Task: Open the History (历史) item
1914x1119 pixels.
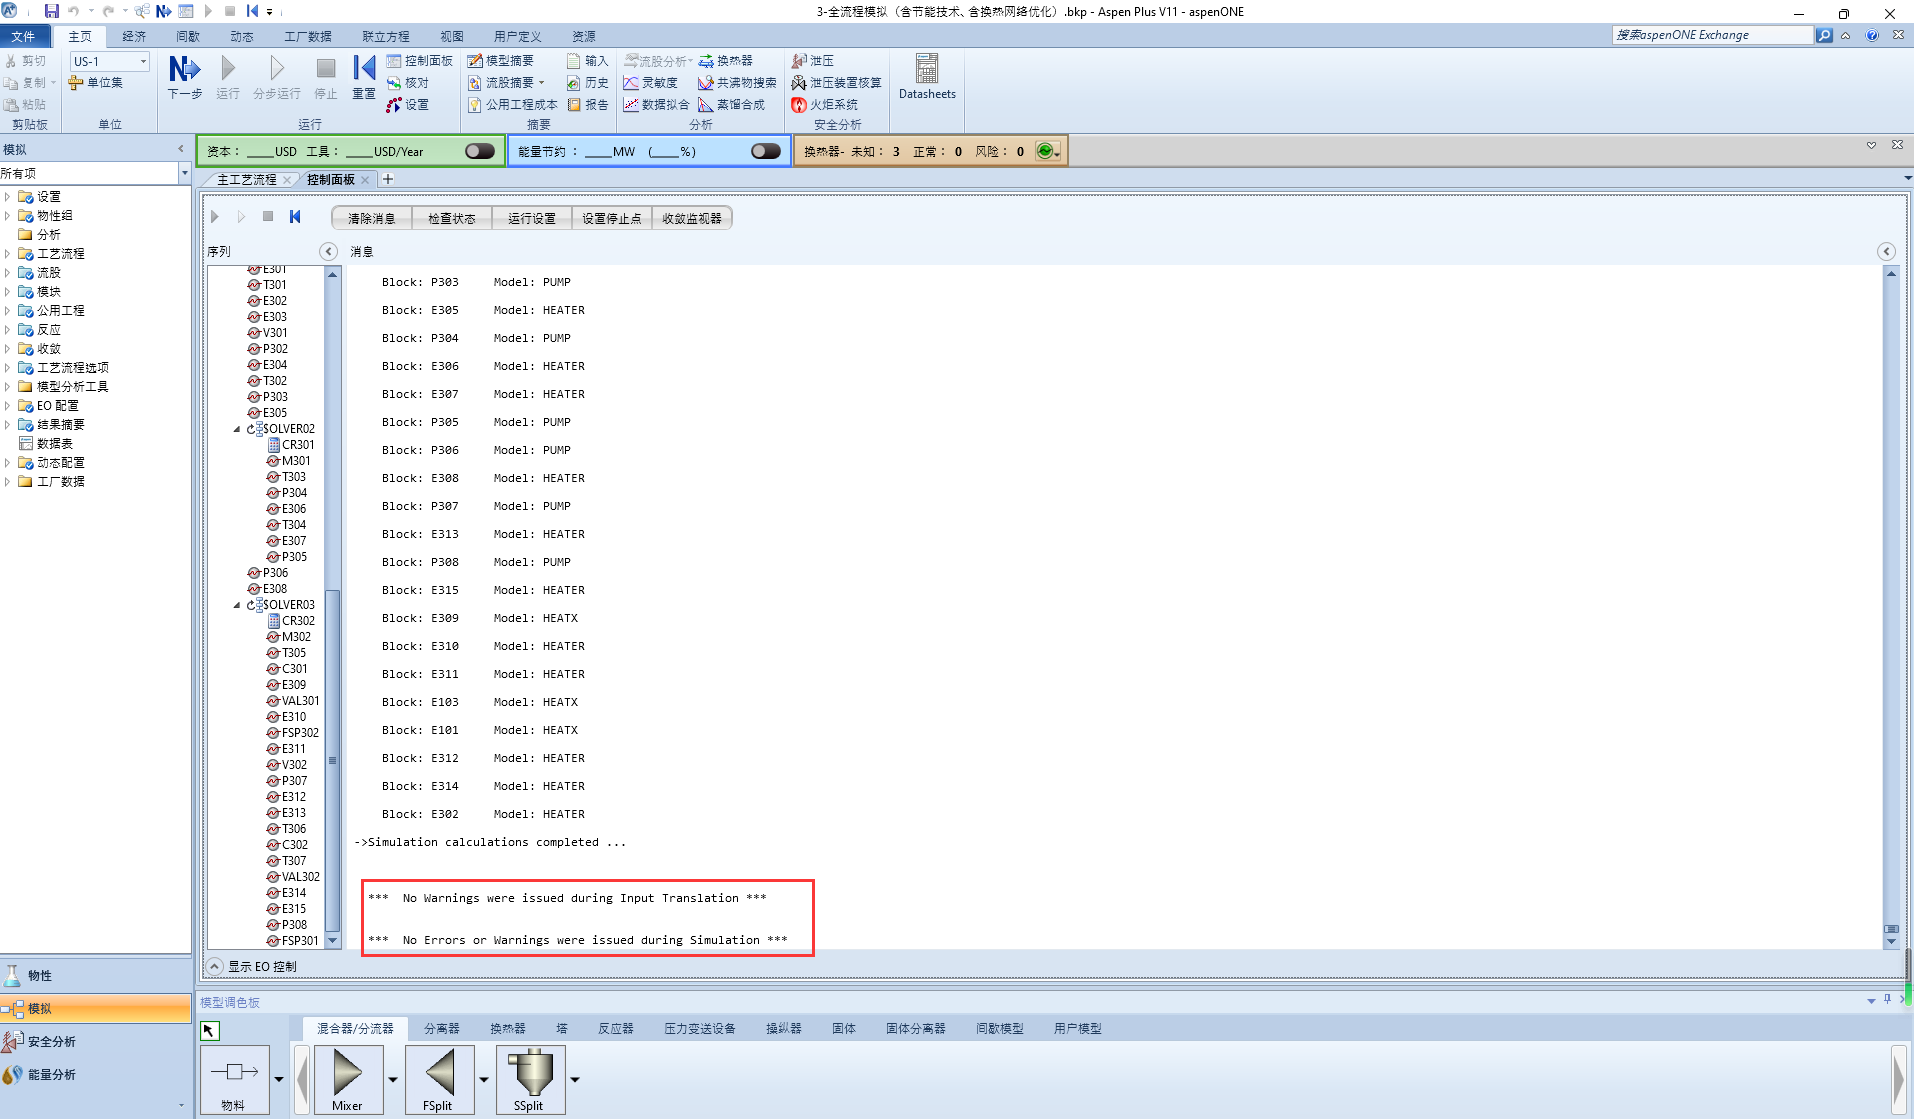Action: [x=588, y=83]
